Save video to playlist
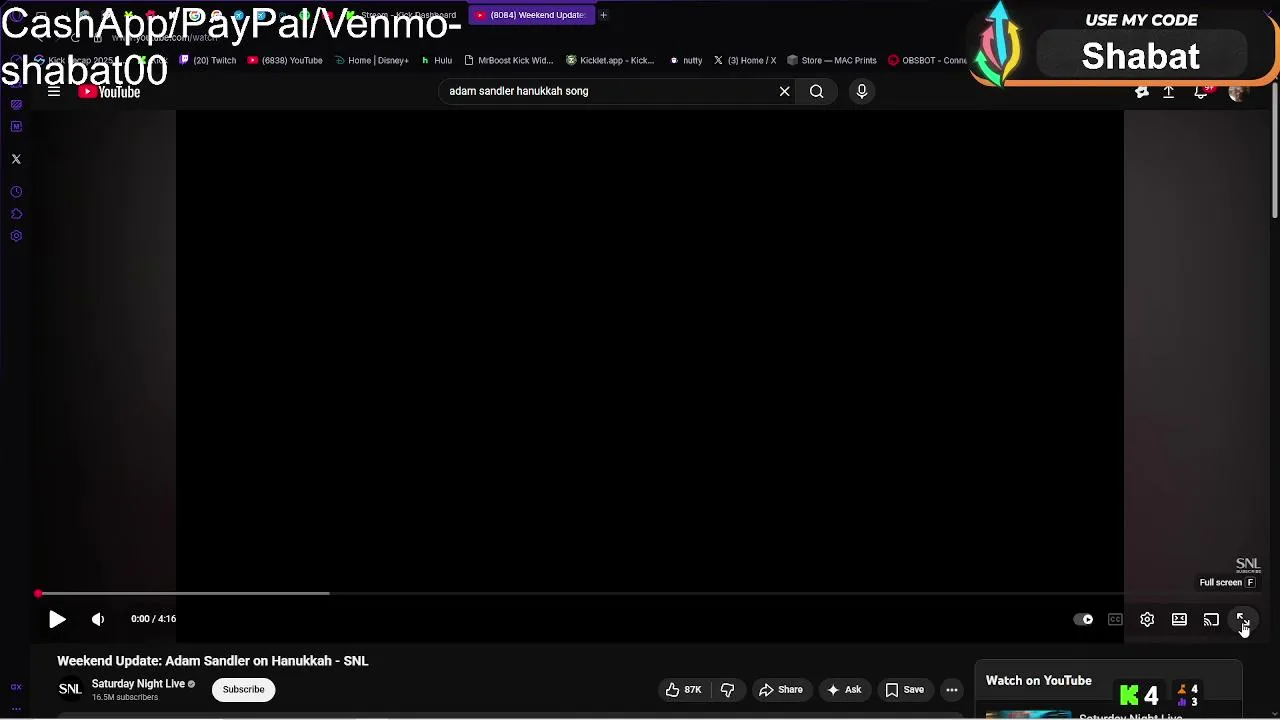Viewport: 1280px width, 720px height. coord(905,690)
